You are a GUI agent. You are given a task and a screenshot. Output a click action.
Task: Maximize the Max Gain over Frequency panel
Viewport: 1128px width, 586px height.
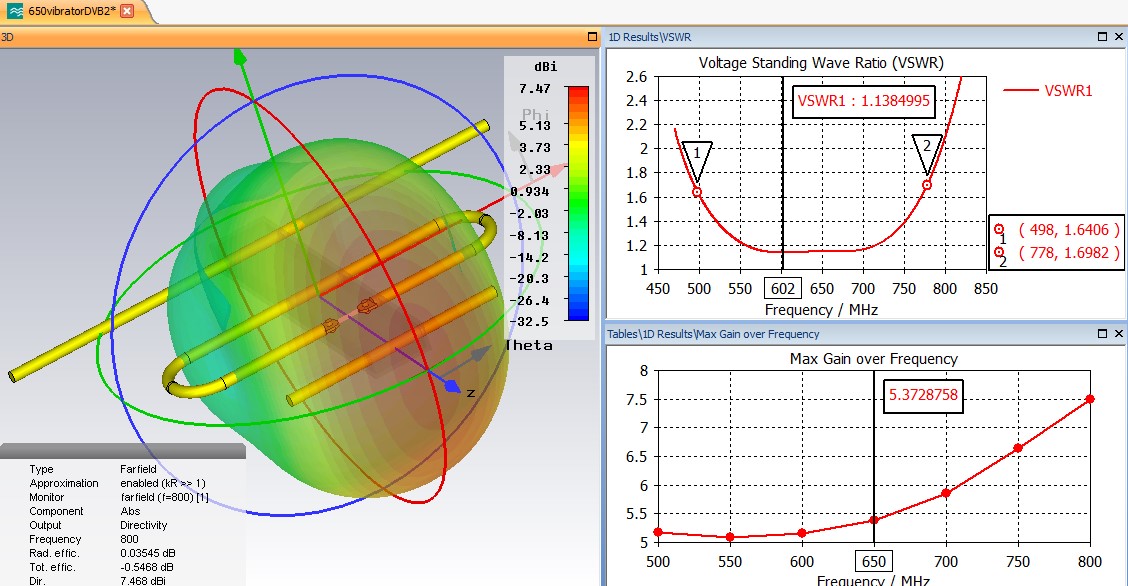point(1102,334)
